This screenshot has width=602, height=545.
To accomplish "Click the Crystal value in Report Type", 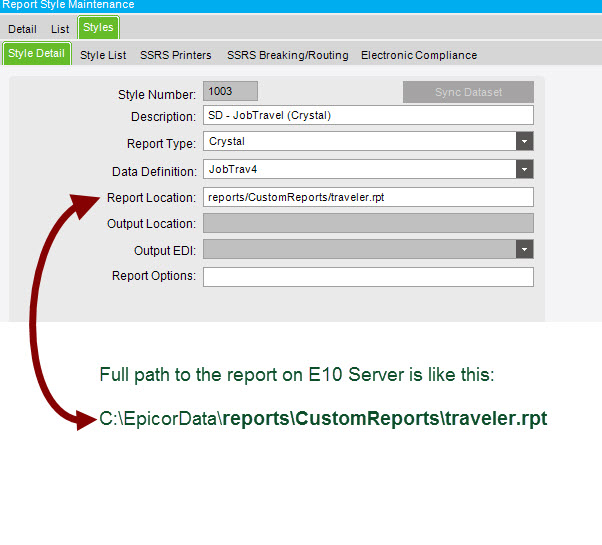I will 227,142.
